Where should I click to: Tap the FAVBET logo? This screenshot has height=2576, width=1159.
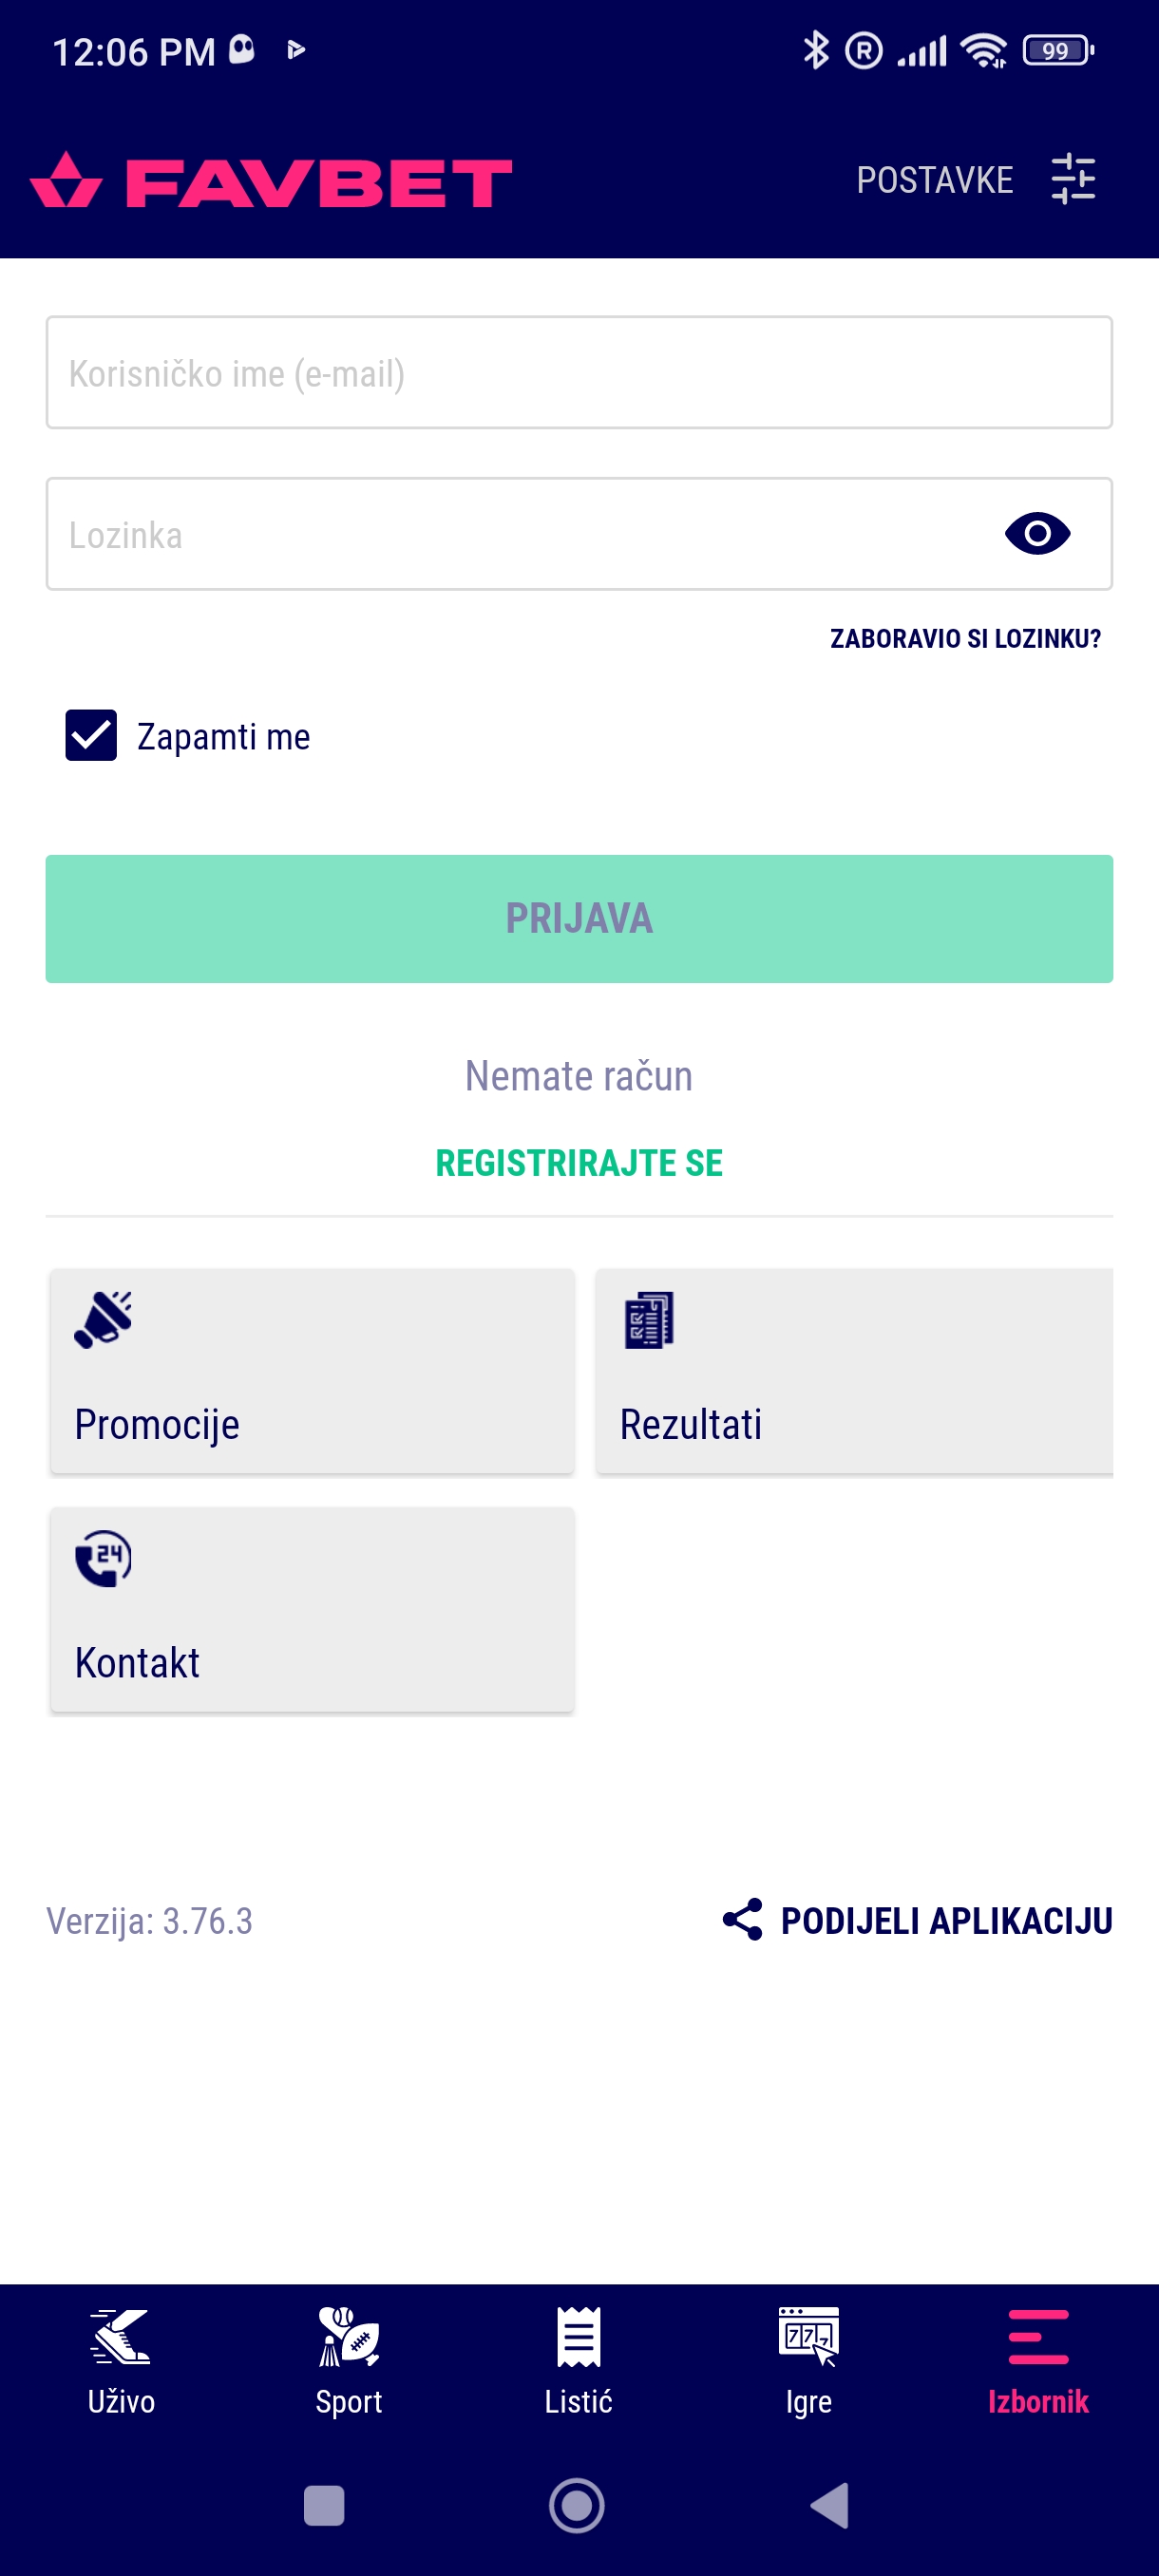click(271, 181)
